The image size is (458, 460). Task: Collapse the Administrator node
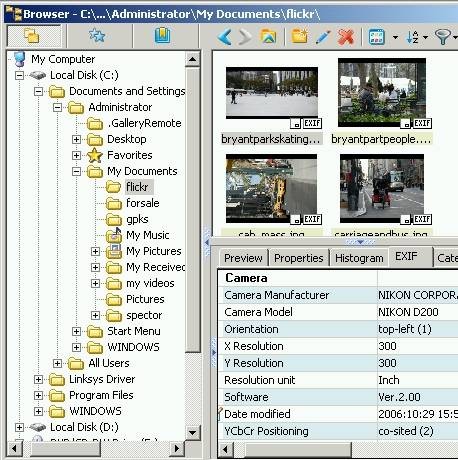pyautogui.click(x=58, y=107)
